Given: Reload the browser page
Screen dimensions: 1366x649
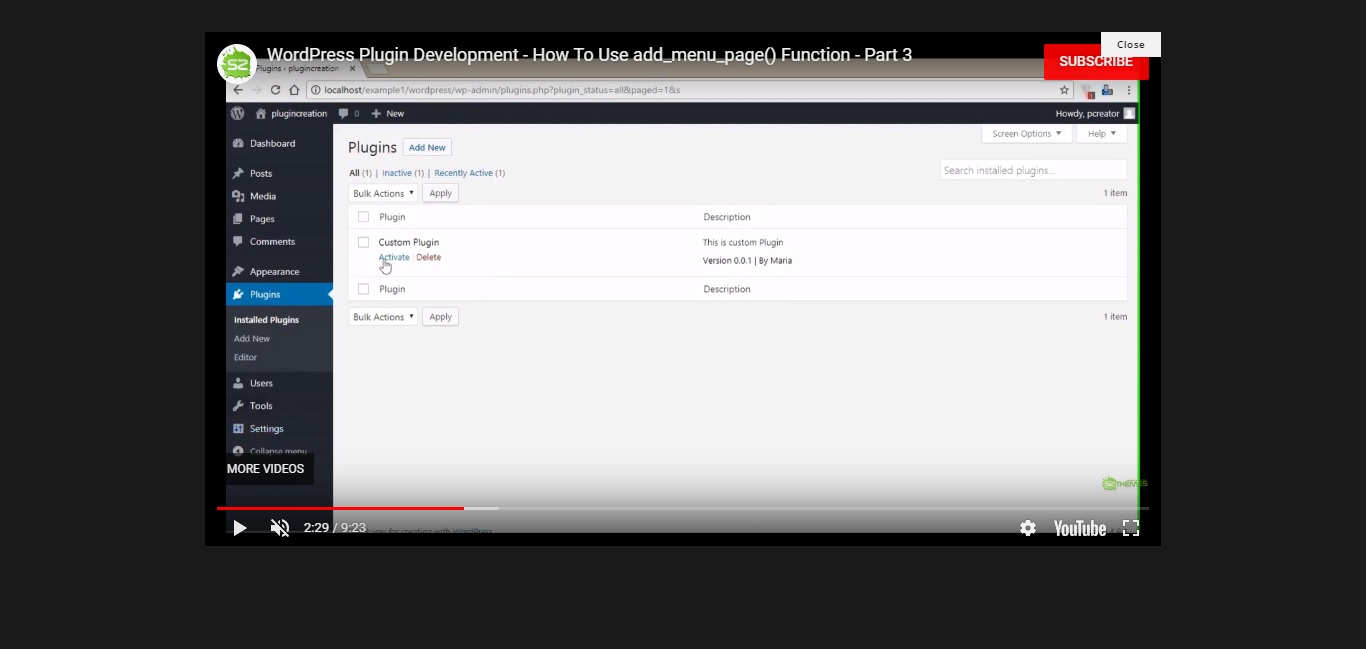Looking at the screenshot, I should 276,90.
